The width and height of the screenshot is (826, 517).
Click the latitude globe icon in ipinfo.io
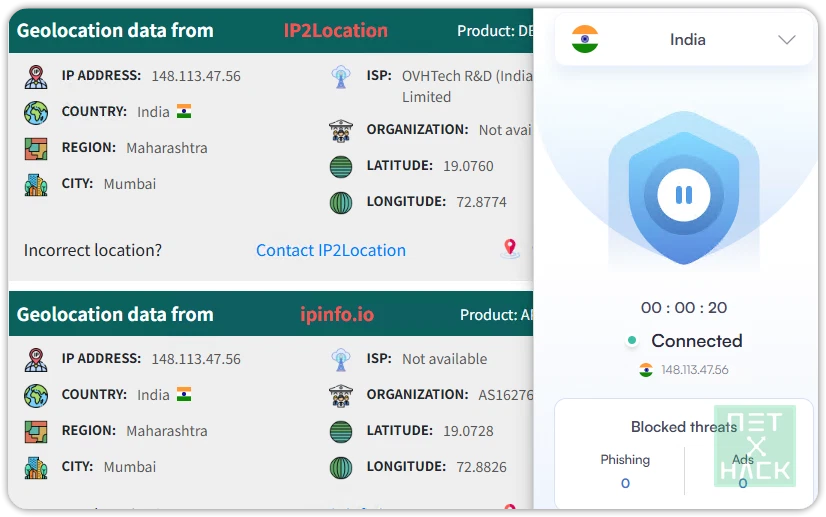pos(341,432)
